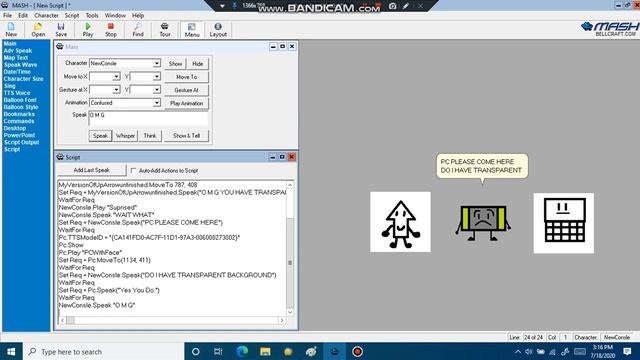640x360 pixels.
Task: Select Balloon Font in sidebar
Action: tap(20, 100)
